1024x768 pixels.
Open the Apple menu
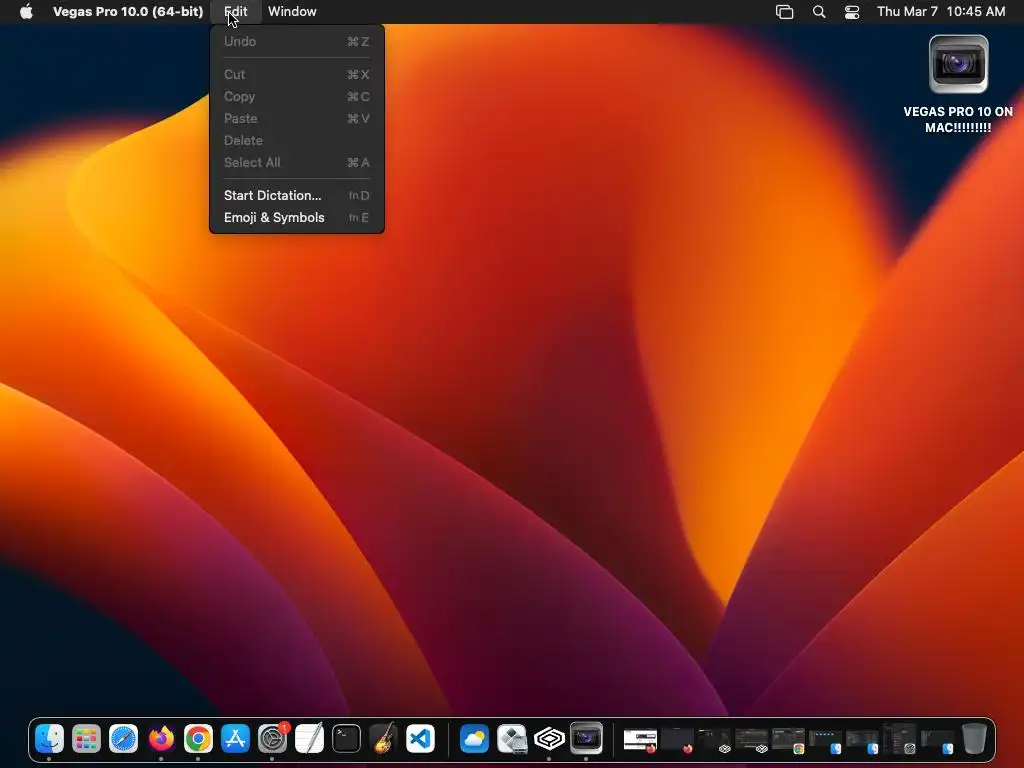(x=26, y=11)
